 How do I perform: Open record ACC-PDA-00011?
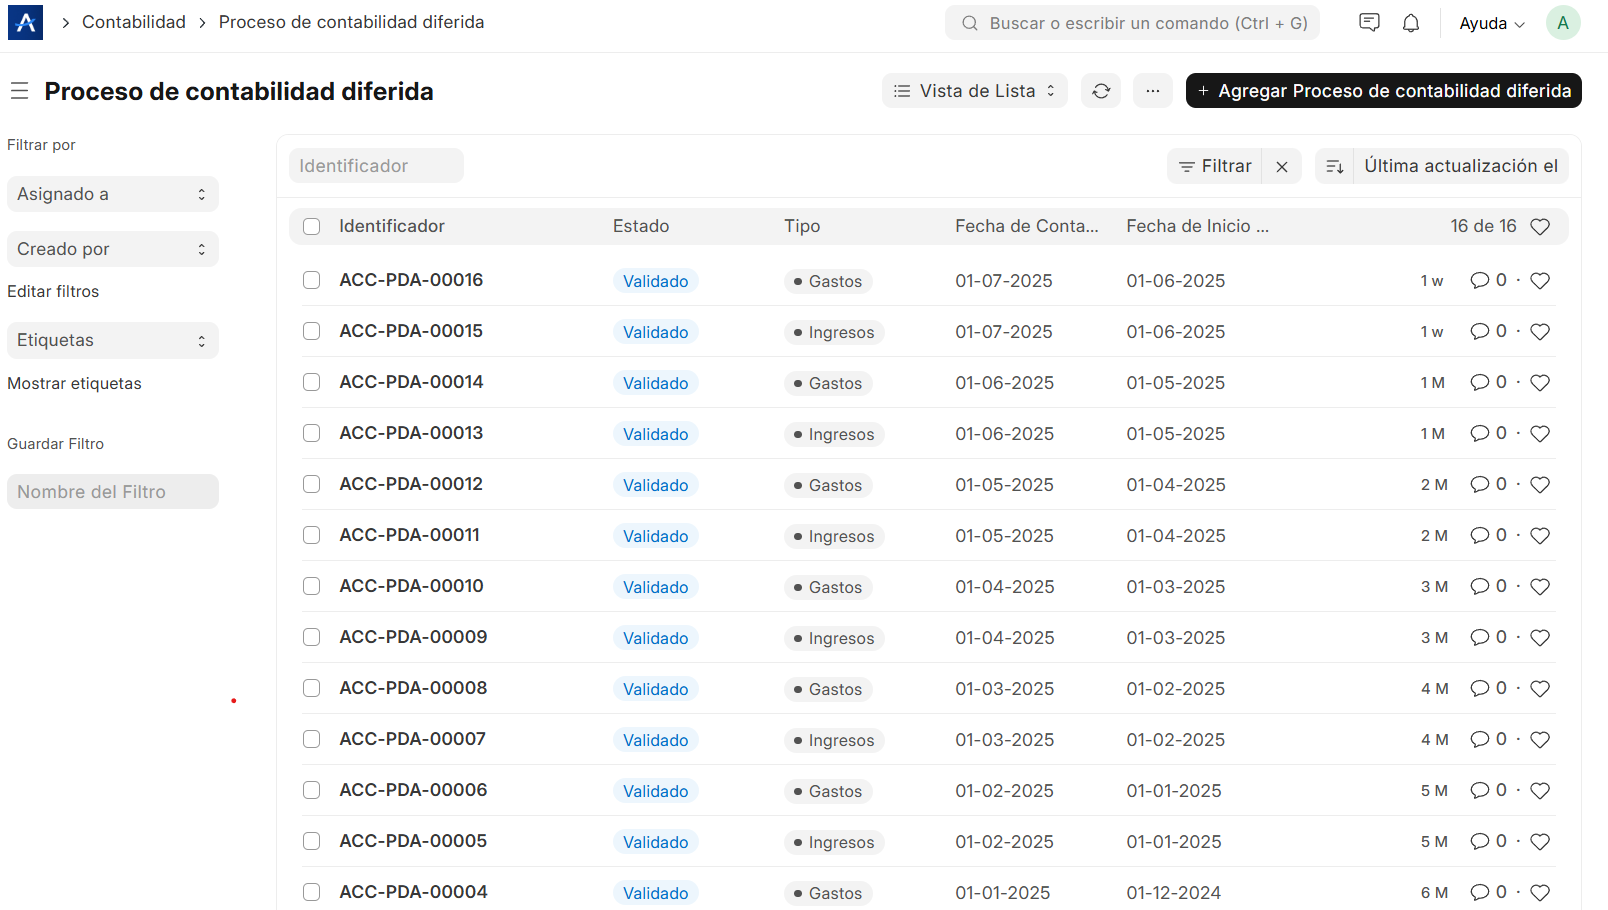coord(409,535)
